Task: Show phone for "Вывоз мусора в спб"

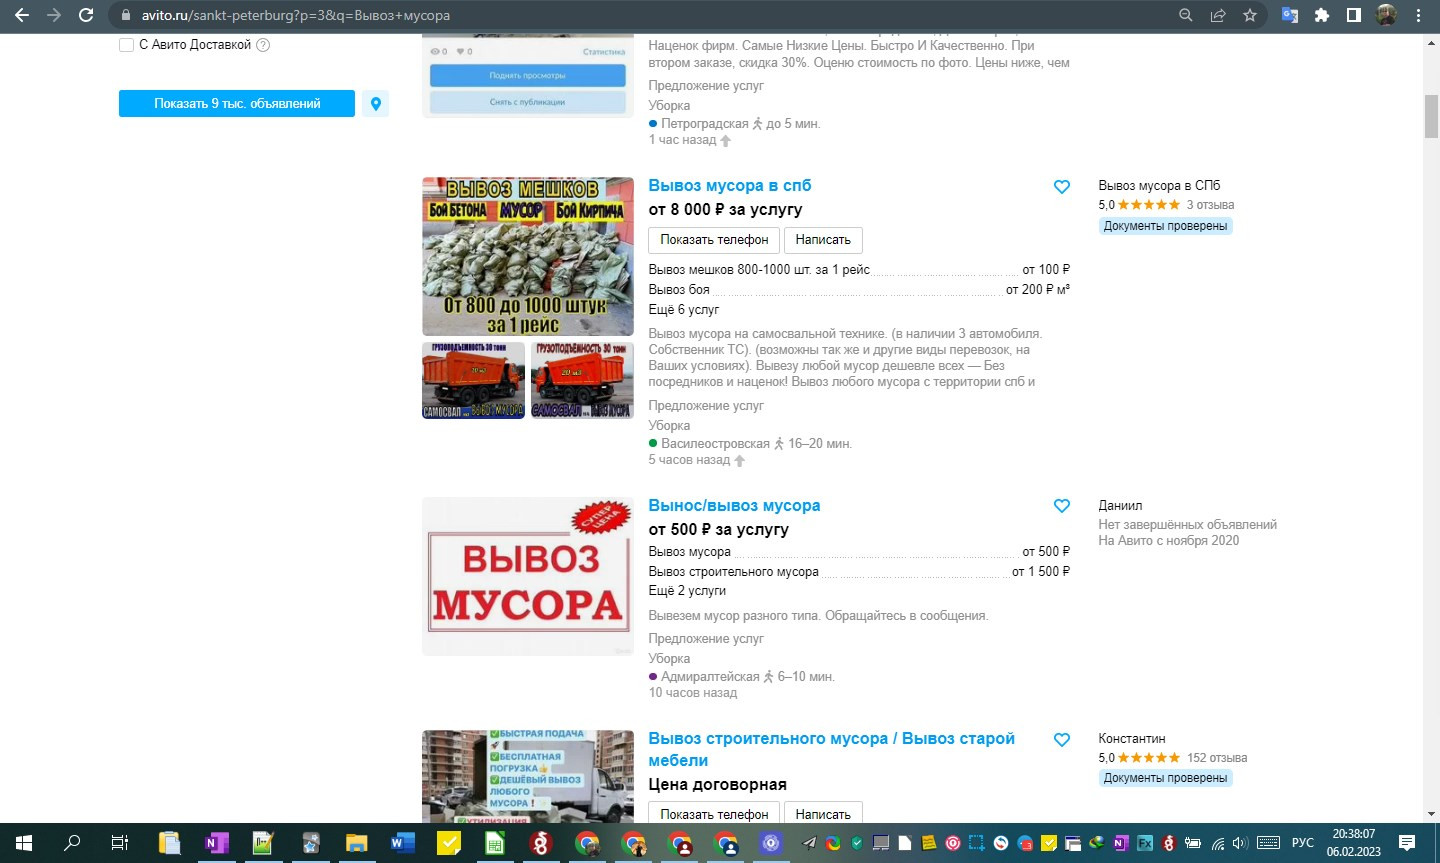Action: (x=714, y=240)
